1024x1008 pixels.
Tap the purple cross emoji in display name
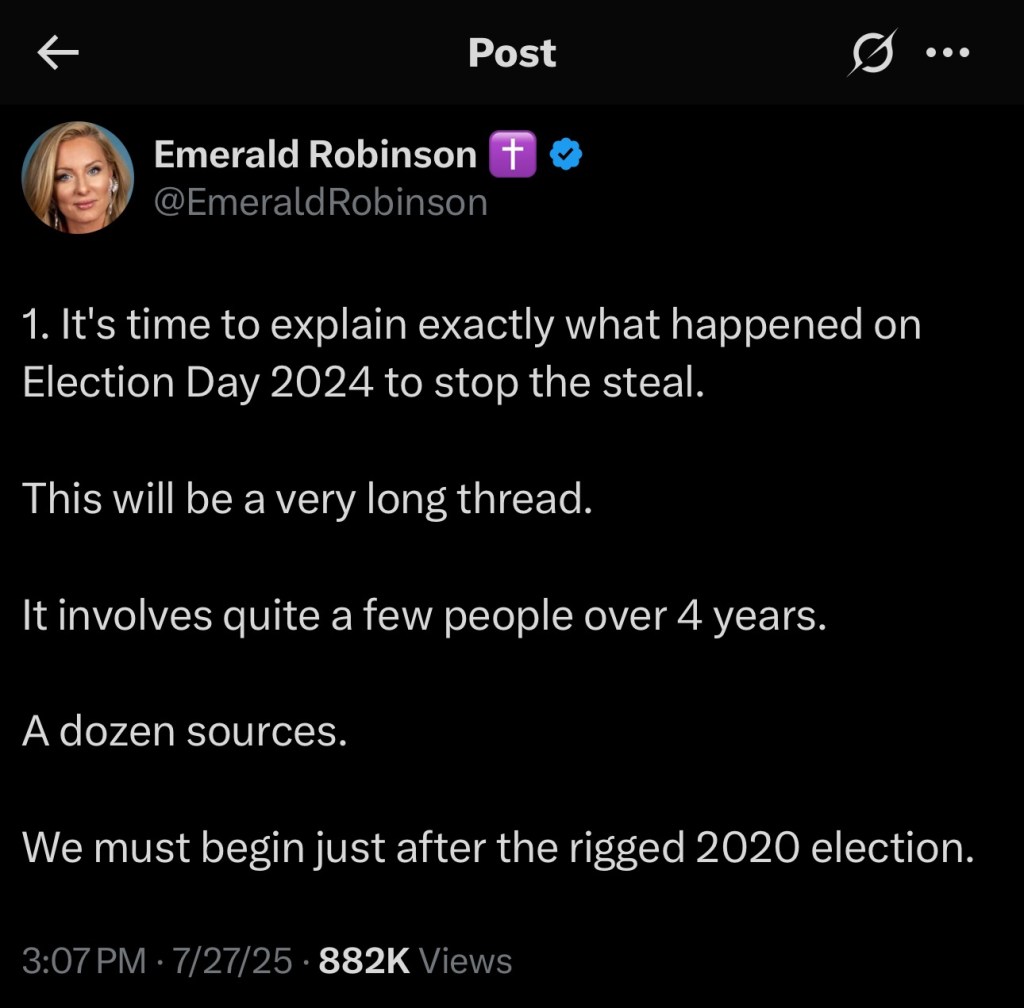[x=512, y=153]
